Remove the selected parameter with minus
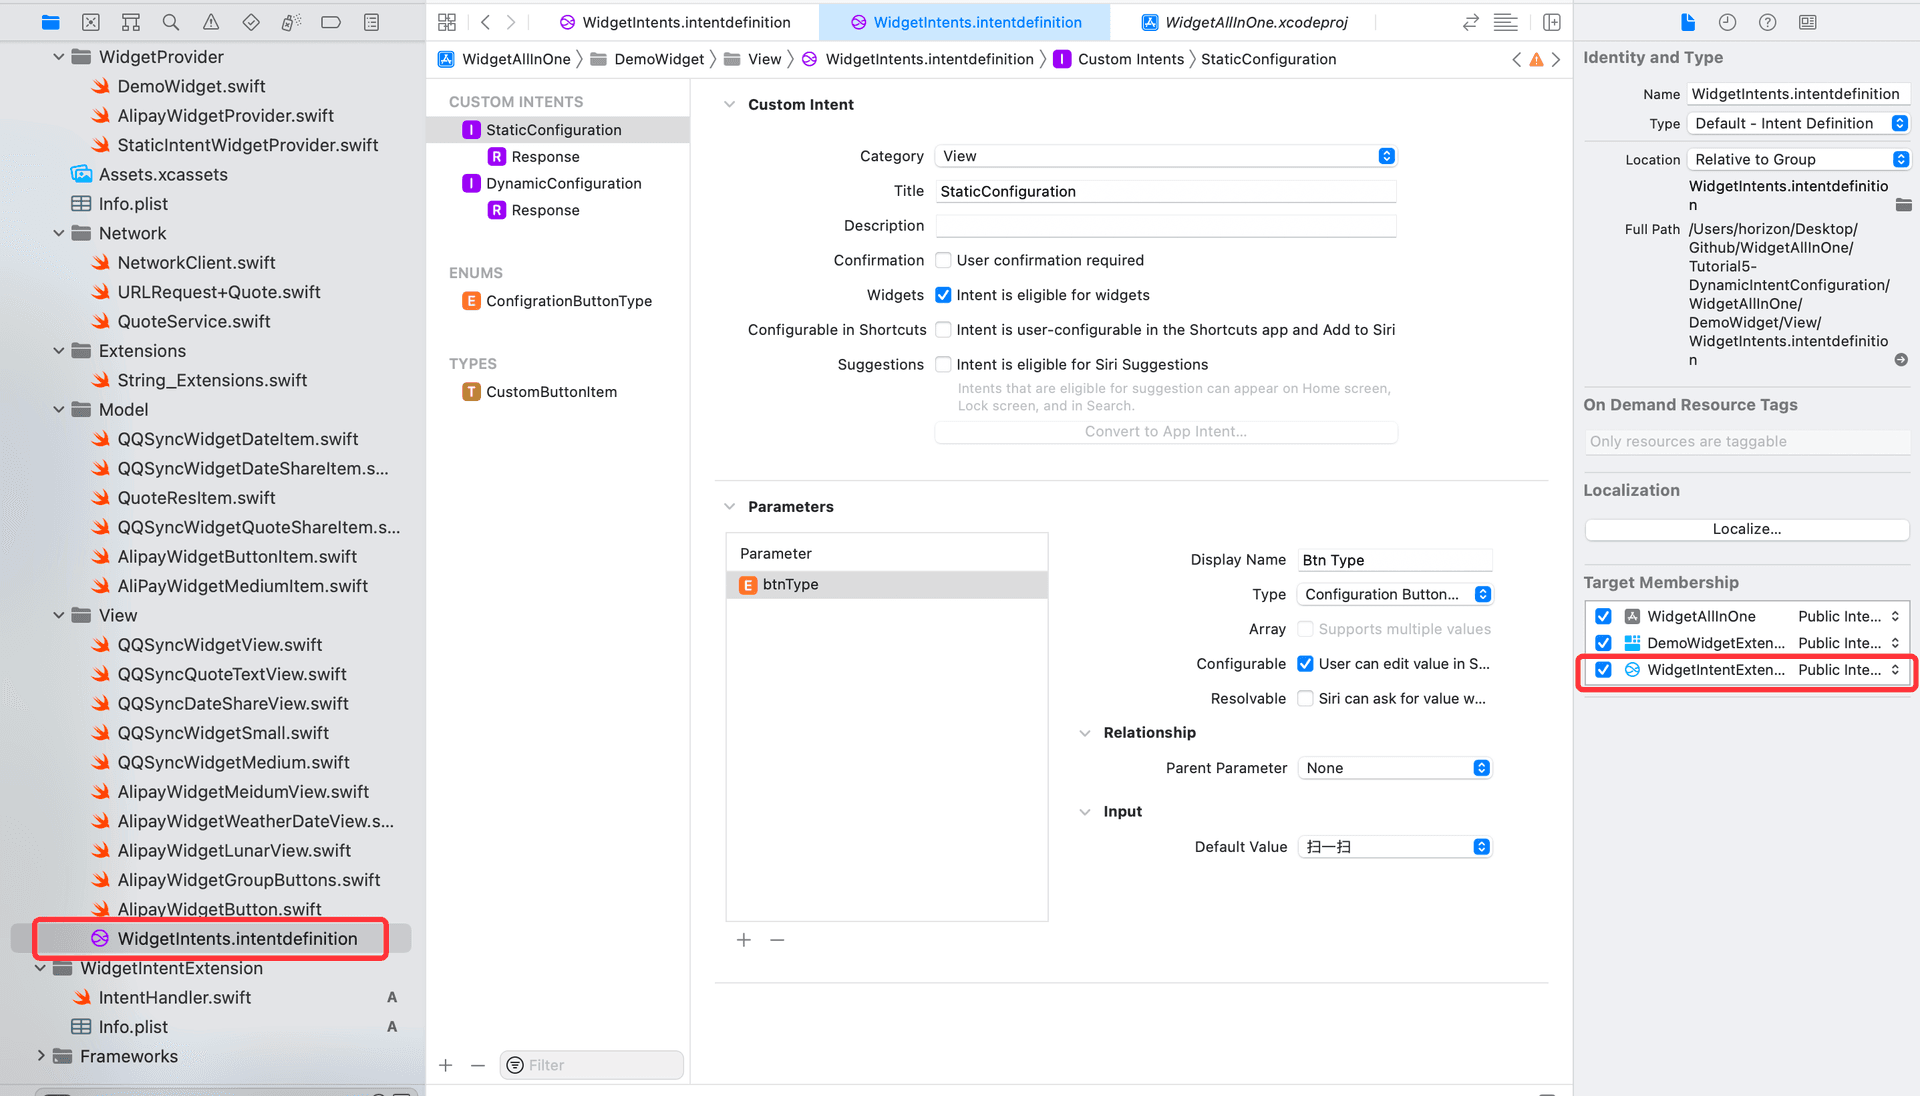The image size is (1920, 1096). pyautogui.click(x=777, y=940)
